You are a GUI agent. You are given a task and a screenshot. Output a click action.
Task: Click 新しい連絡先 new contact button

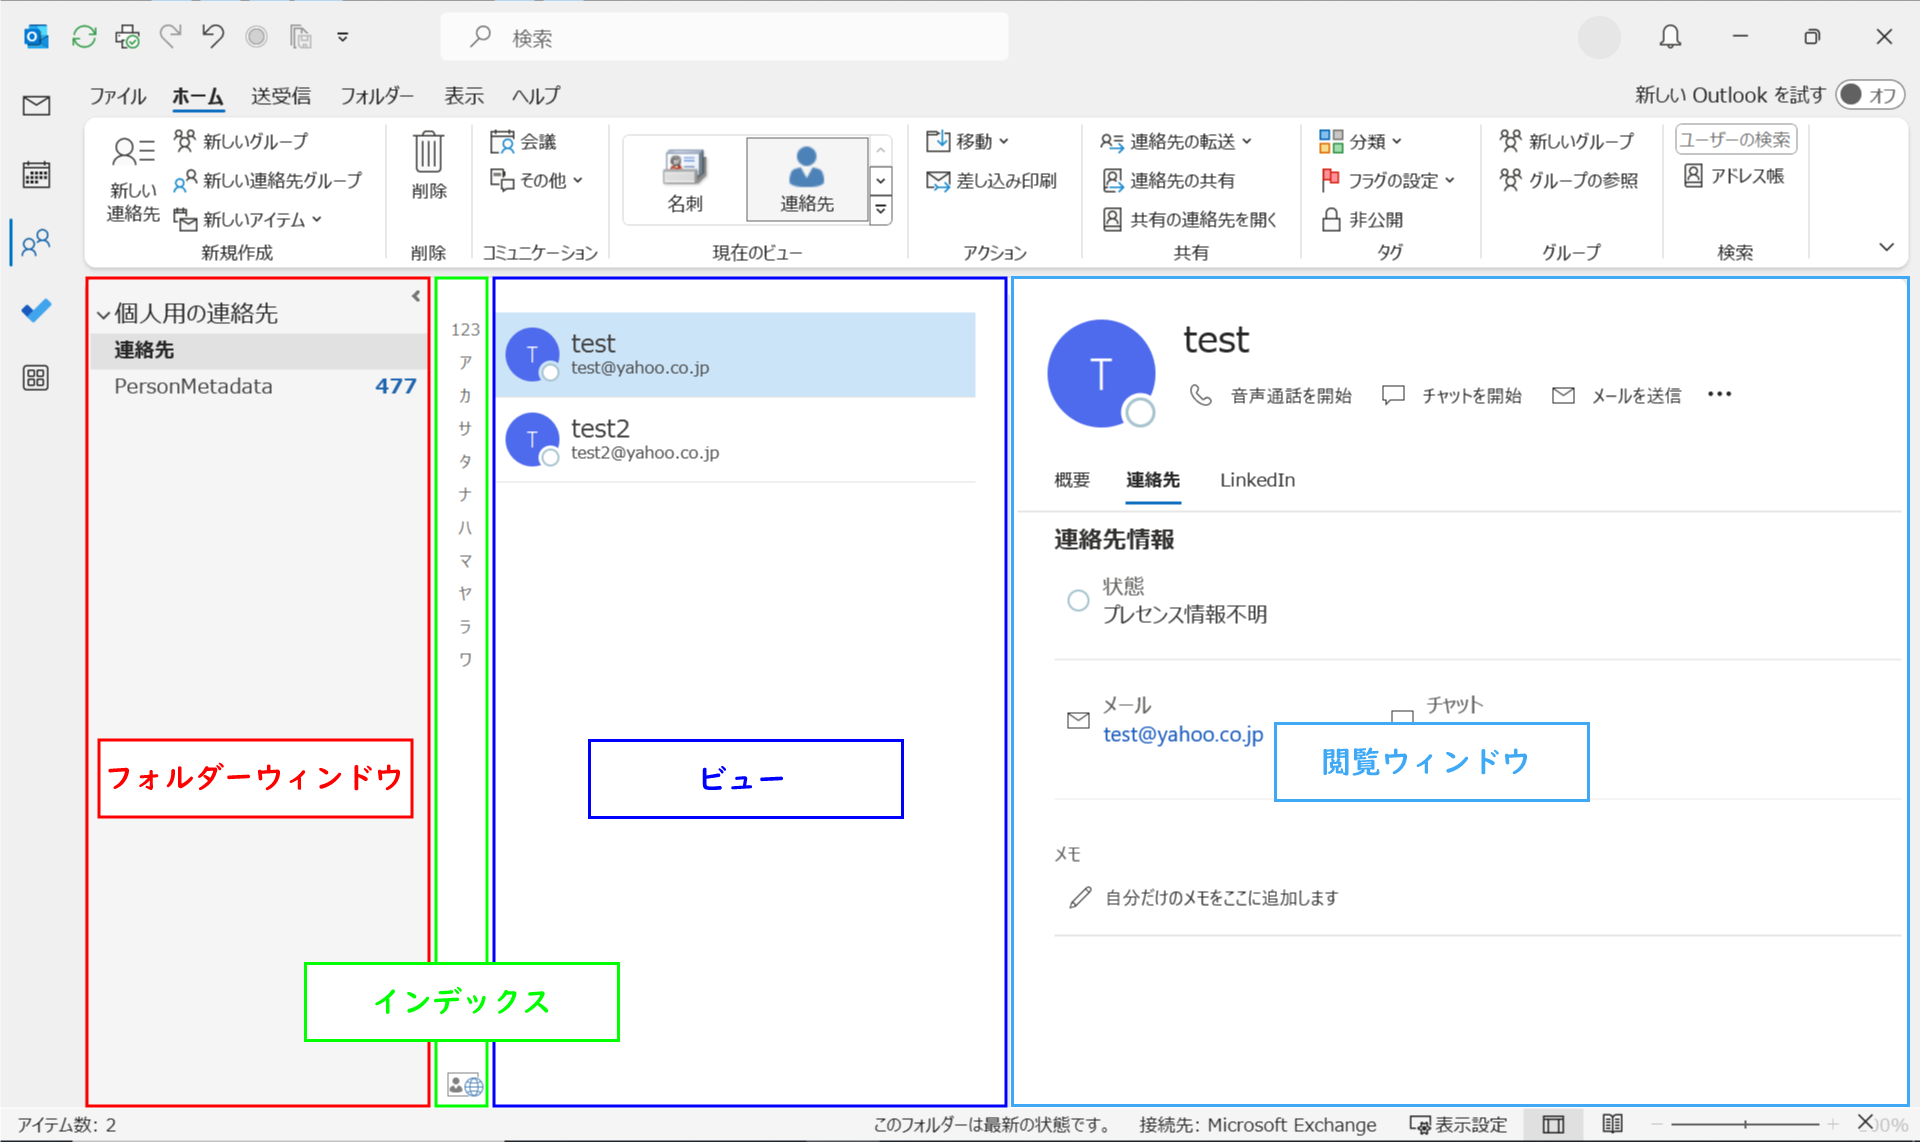[133, 179]
